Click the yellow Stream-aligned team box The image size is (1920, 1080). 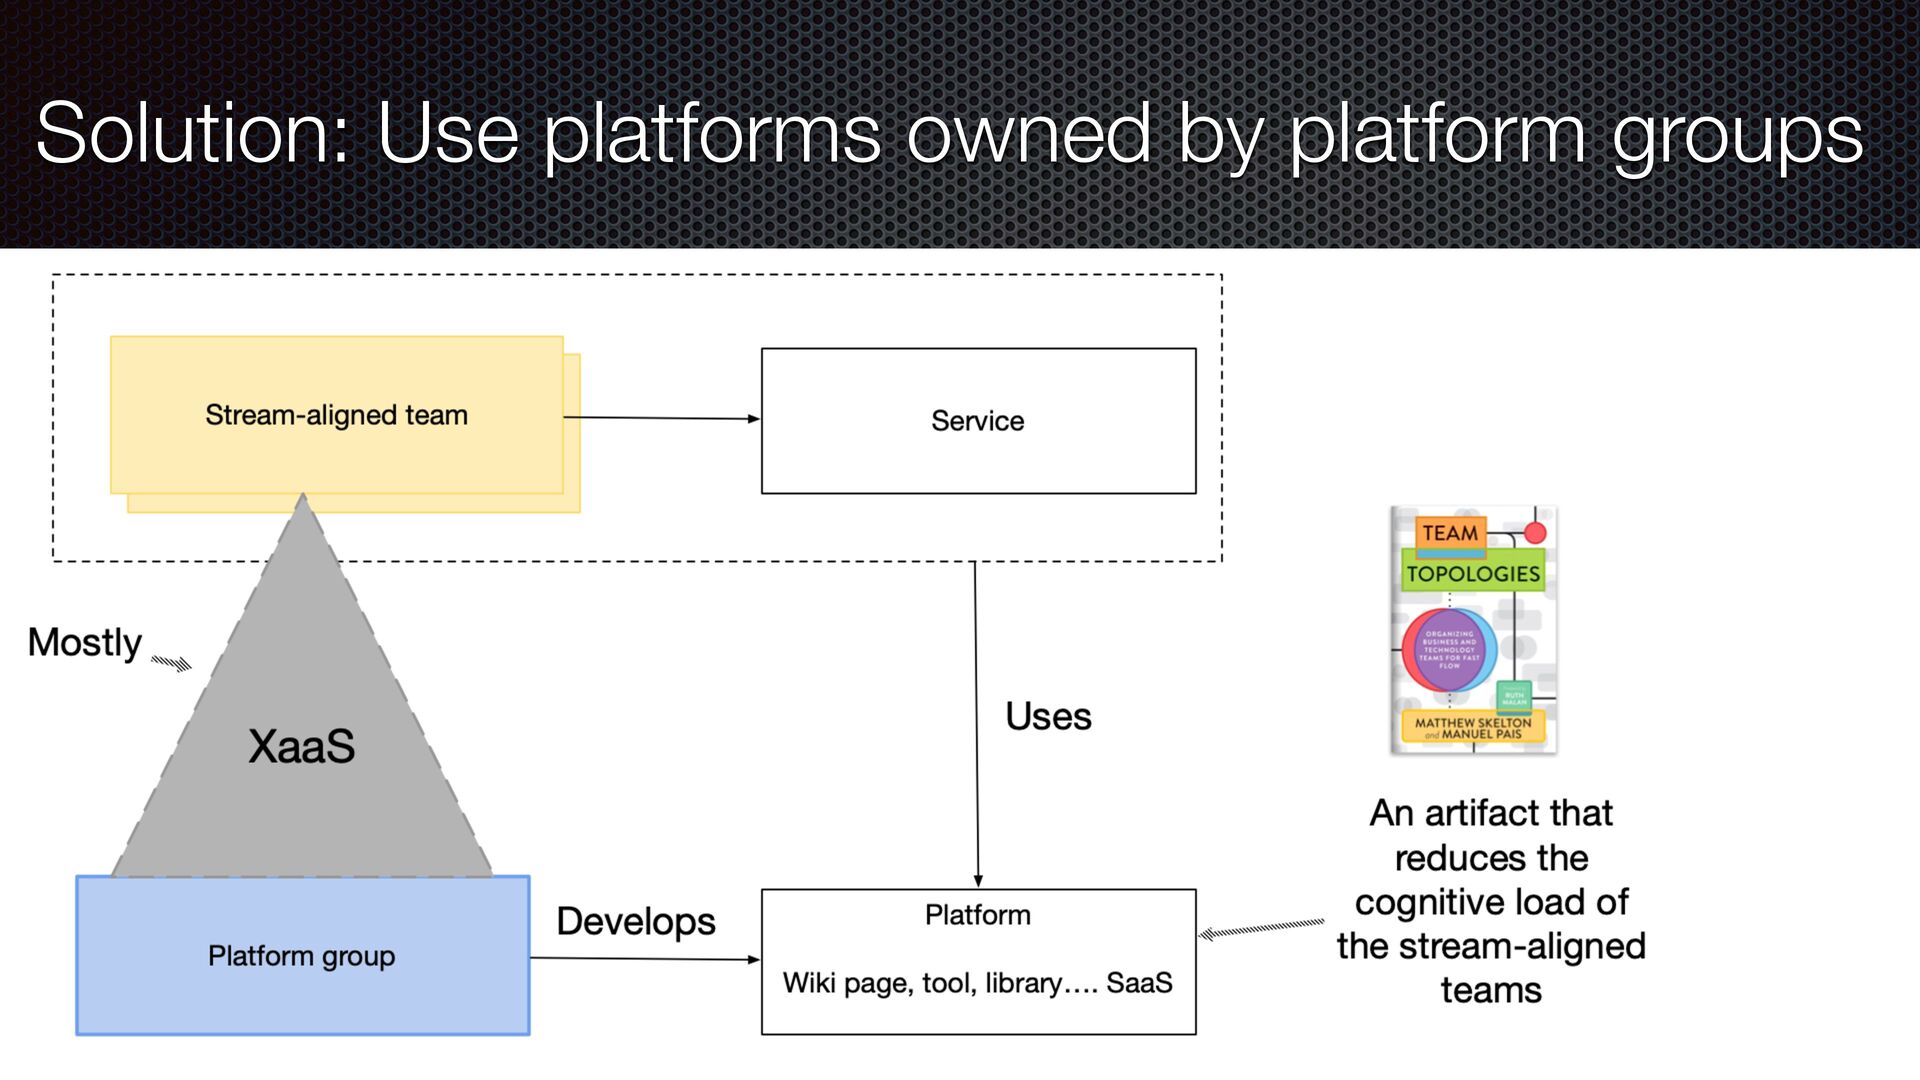pyautogui.click(x=336, y=414)
